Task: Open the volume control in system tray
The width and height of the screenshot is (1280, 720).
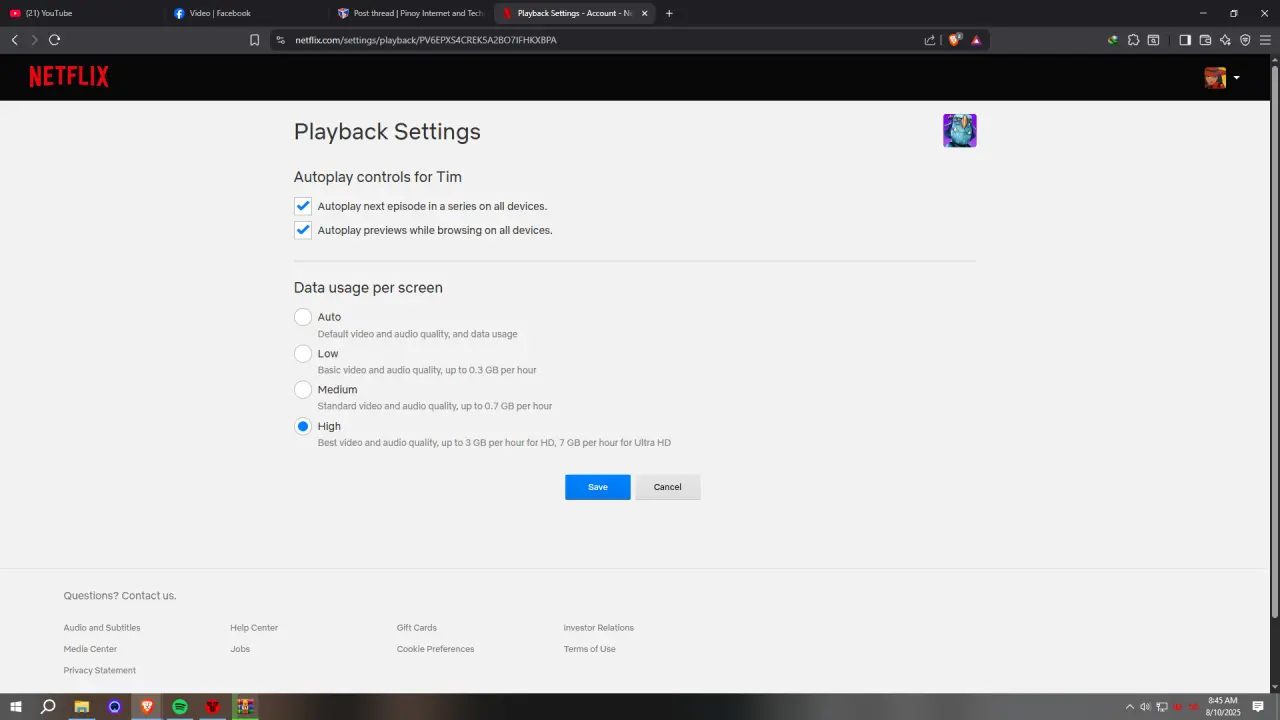Action: pyautogui.click(x=1145, y=707)
